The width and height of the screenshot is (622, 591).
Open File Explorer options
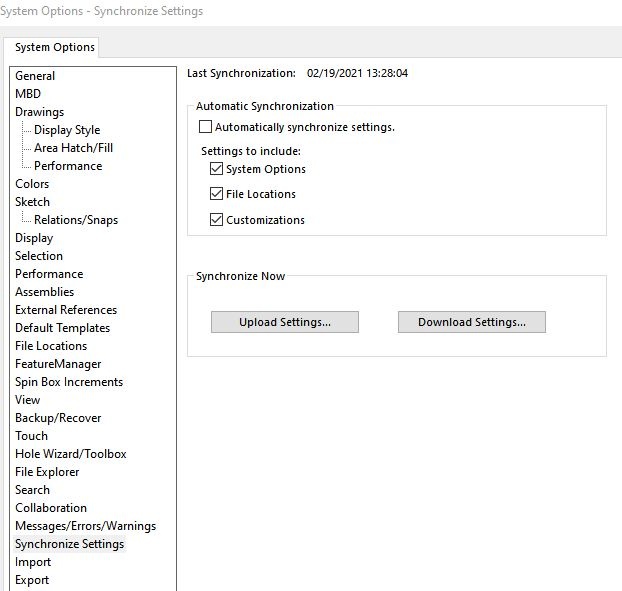click(47, 472)
